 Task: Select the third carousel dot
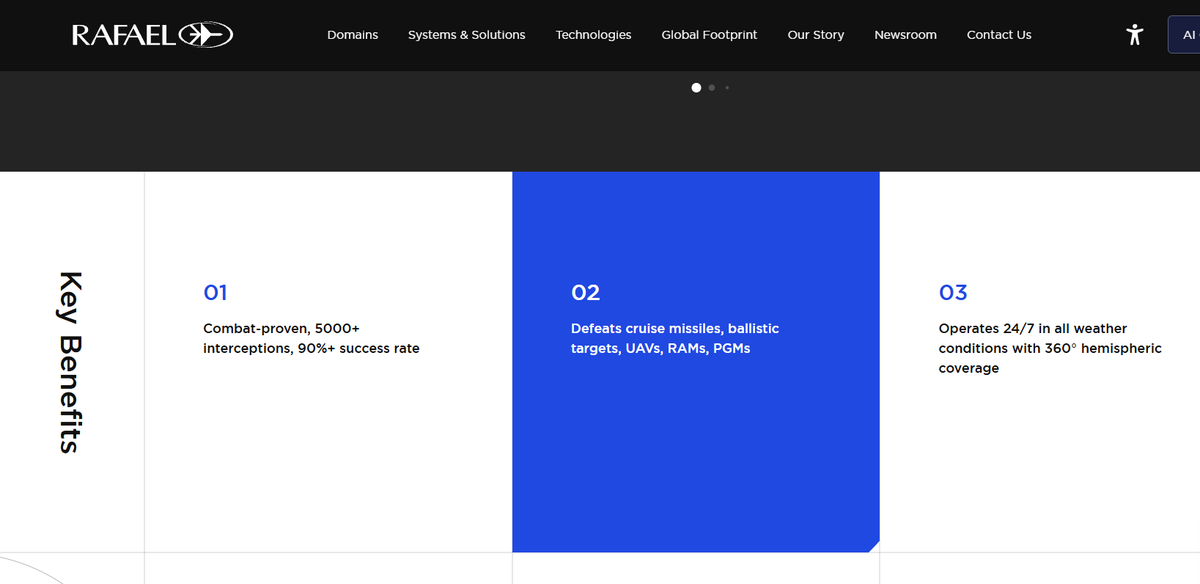click(727, 88)
